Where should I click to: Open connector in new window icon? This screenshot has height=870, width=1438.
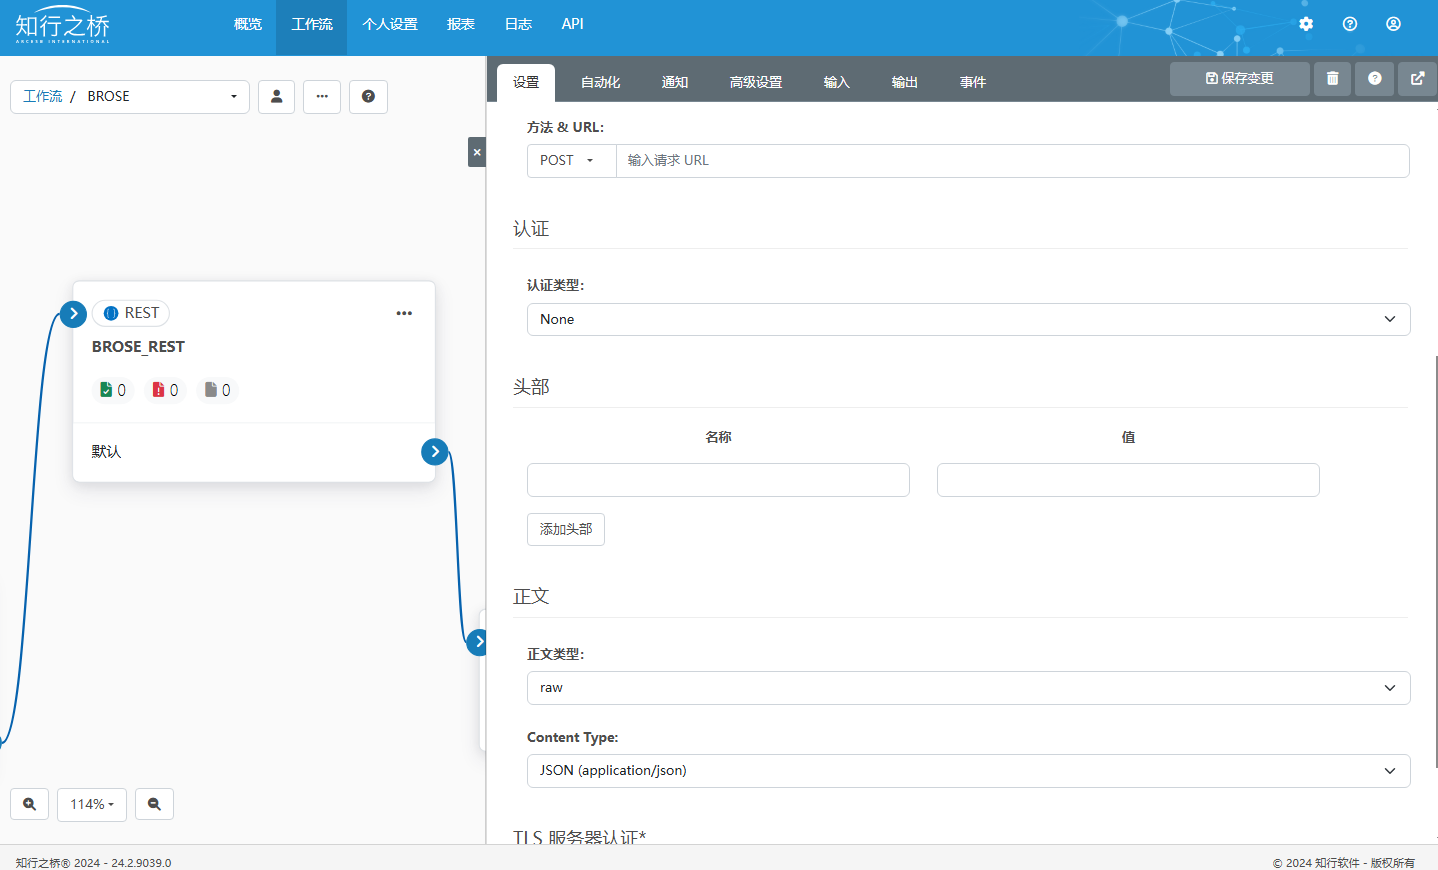tap(1417, 79)
